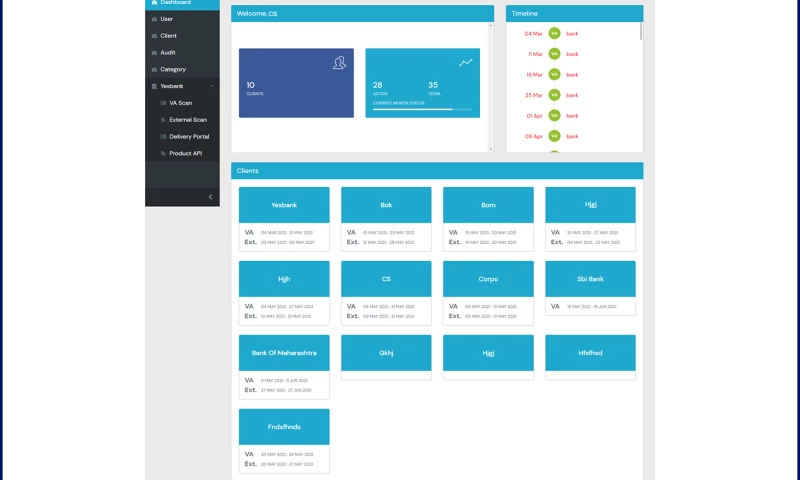Screen dimensions: 800x480
Task: Open the Hfsfhsd client card
Action: click(x=590, y=357)
